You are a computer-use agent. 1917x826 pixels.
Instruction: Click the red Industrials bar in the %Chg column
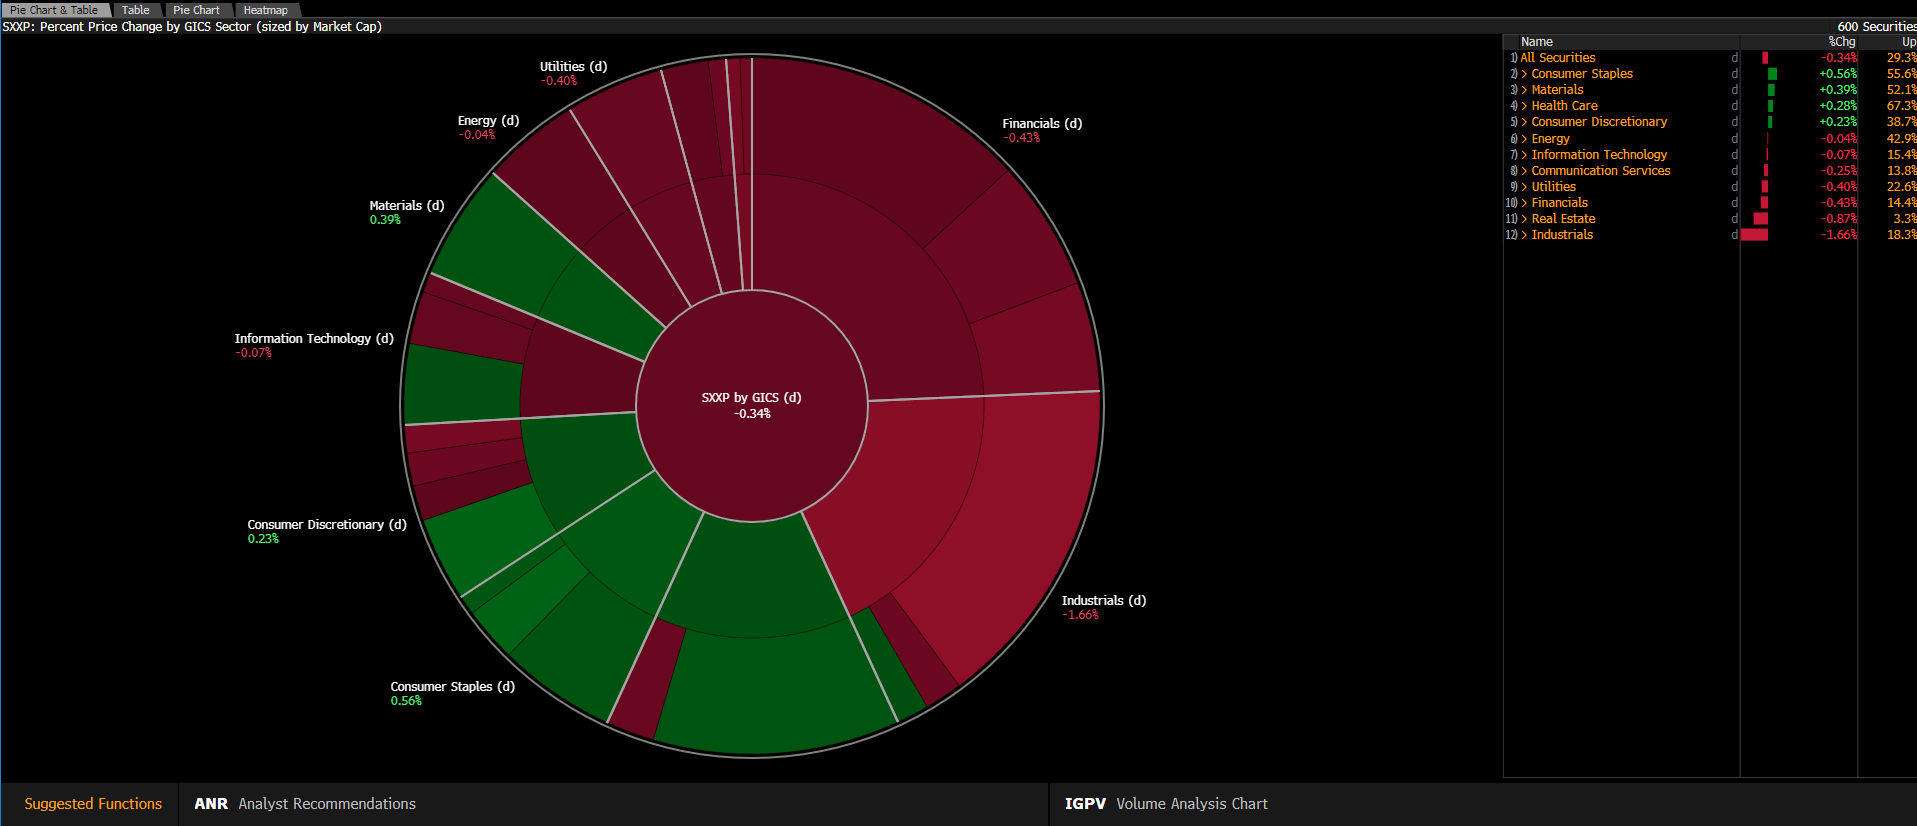(x=1754, y=235)
